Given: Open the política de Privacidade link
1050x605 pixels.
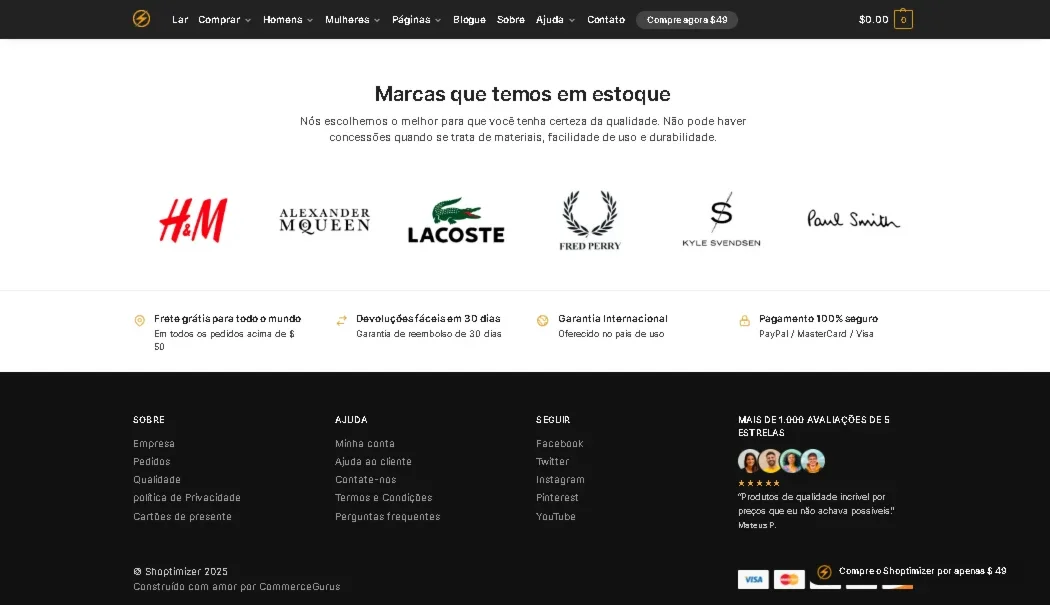Looking at the screenshot, I should pos(187,498).
